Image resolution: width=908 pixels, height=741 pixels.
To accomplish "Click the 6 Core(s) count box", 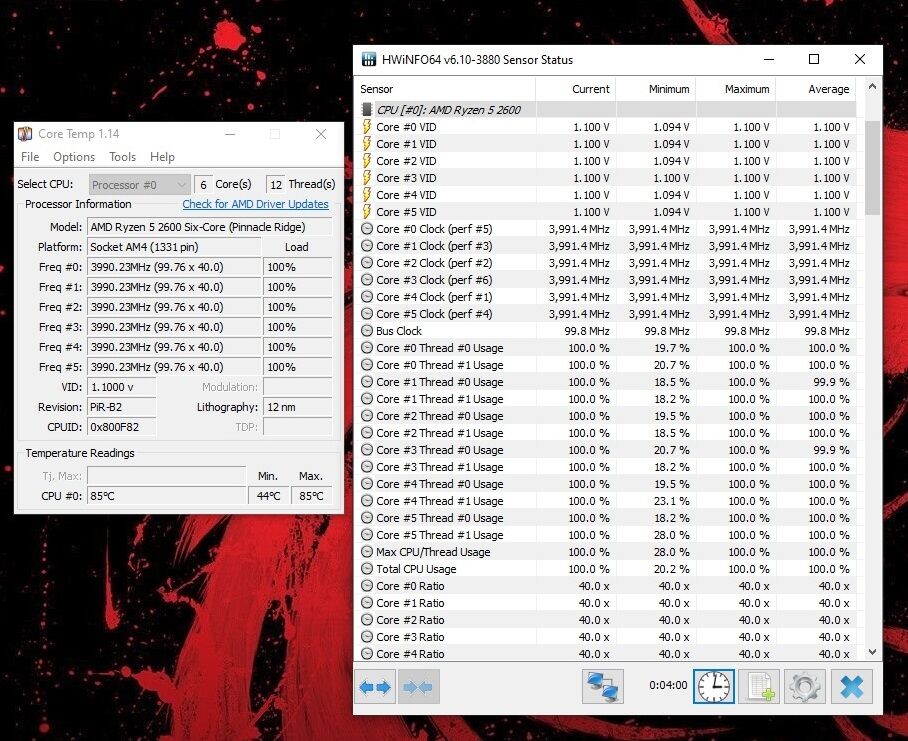I will tap(203, 185).
